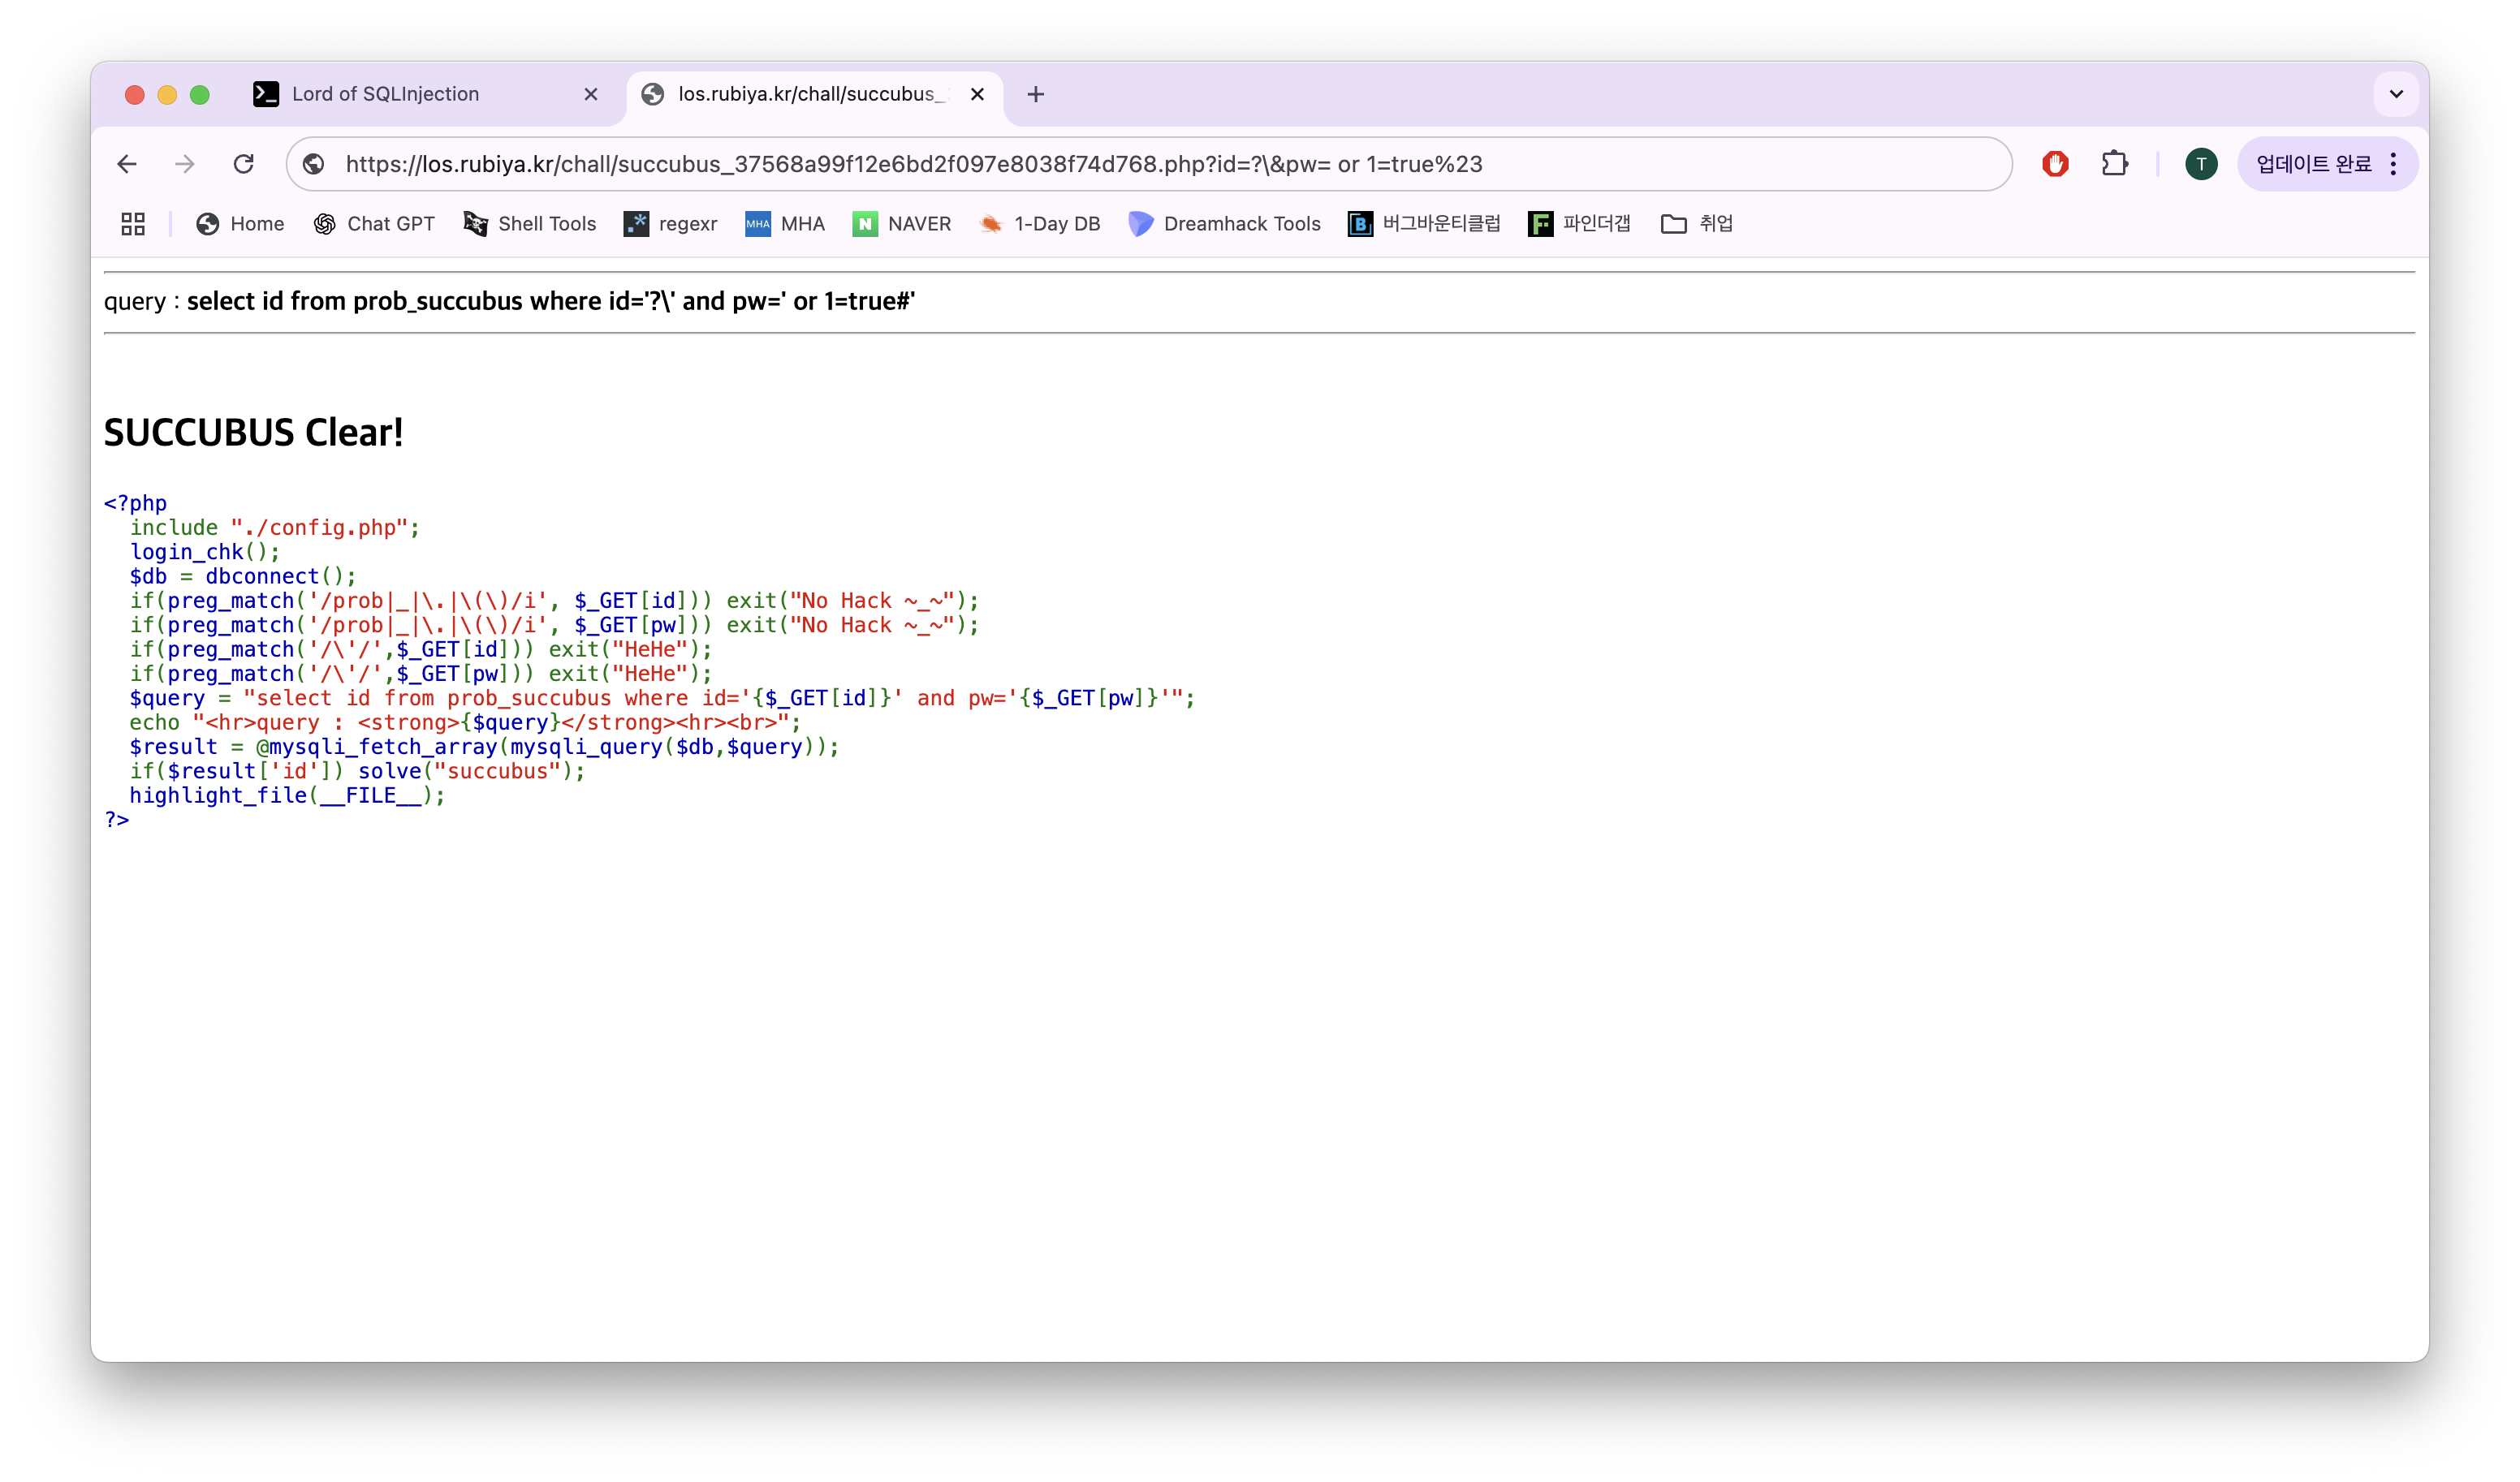Select the los.rubiya.kr succubus tab
Image resolution: width=2520 pixels, height=1482 pixels.
(x=805, y=94)
